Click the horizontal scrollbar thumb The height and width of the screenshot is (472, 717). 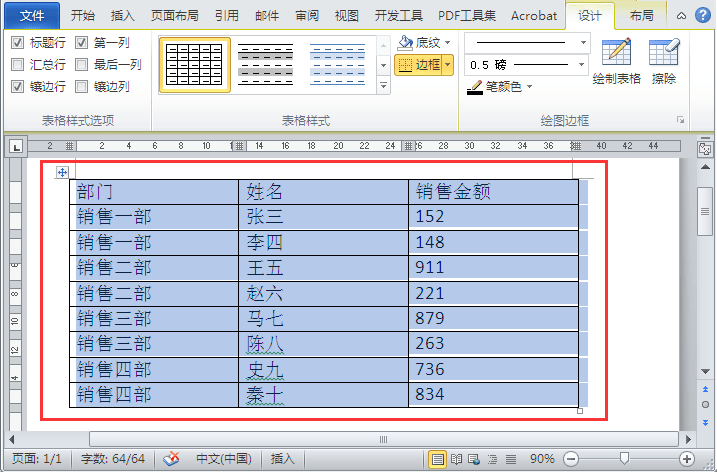pyautogui.click(x=383, y=440)
